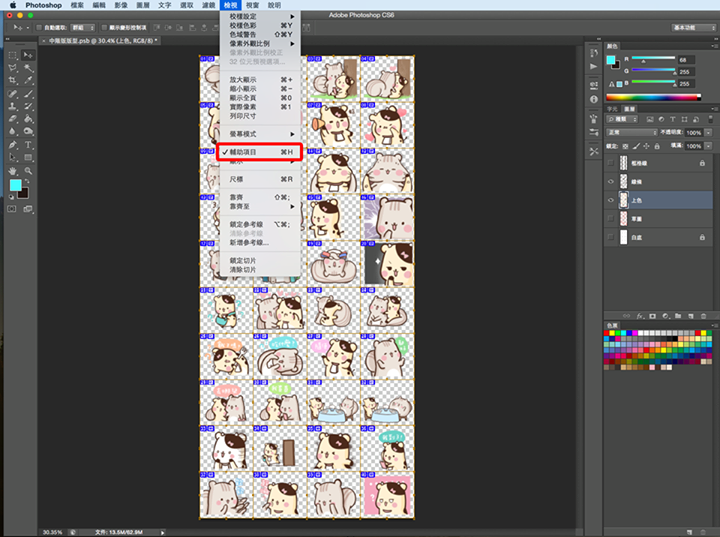Click the lock all padlock icon
The height and width of the screenshot is (537, 720).
[x=657, y=146]
